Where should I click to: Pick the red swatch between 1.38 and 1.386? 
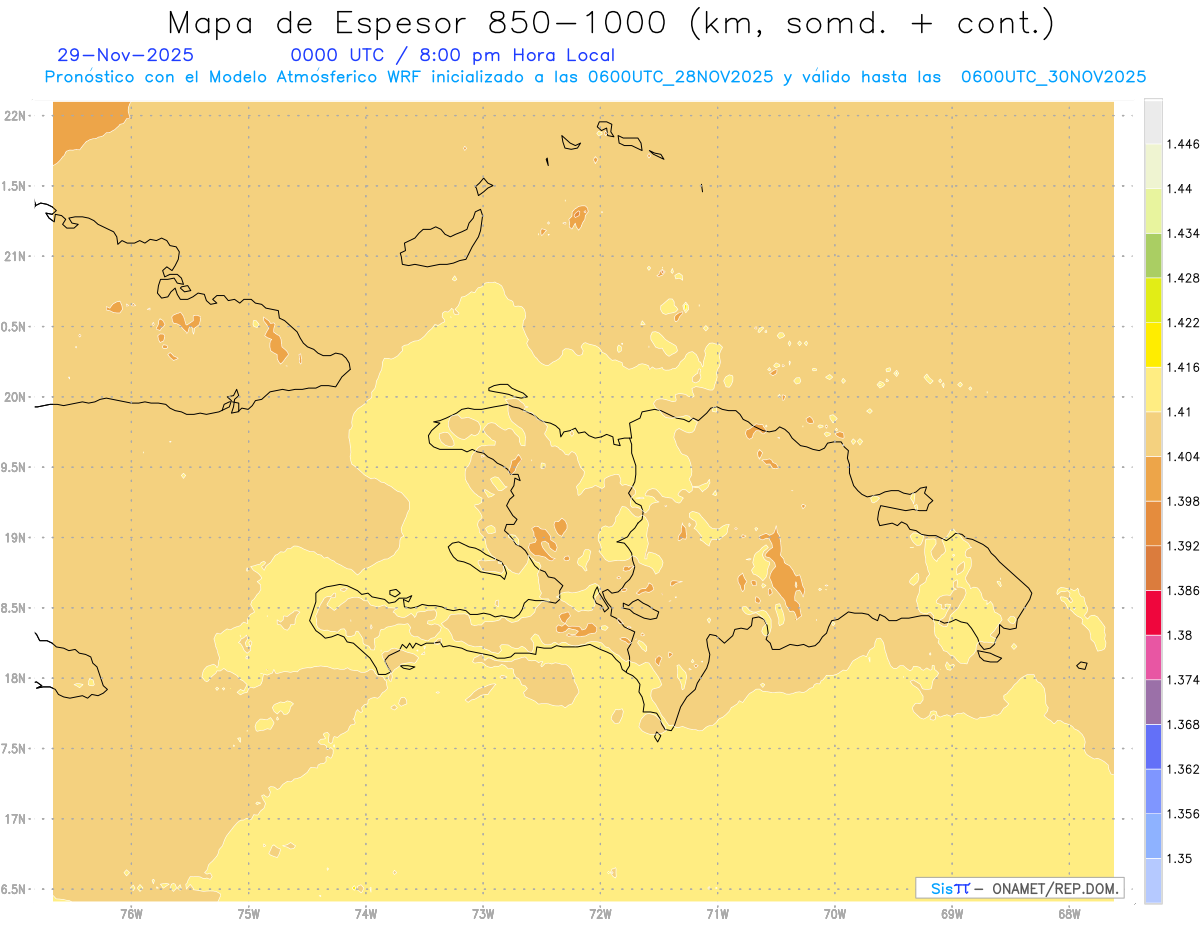[1153, 613]
